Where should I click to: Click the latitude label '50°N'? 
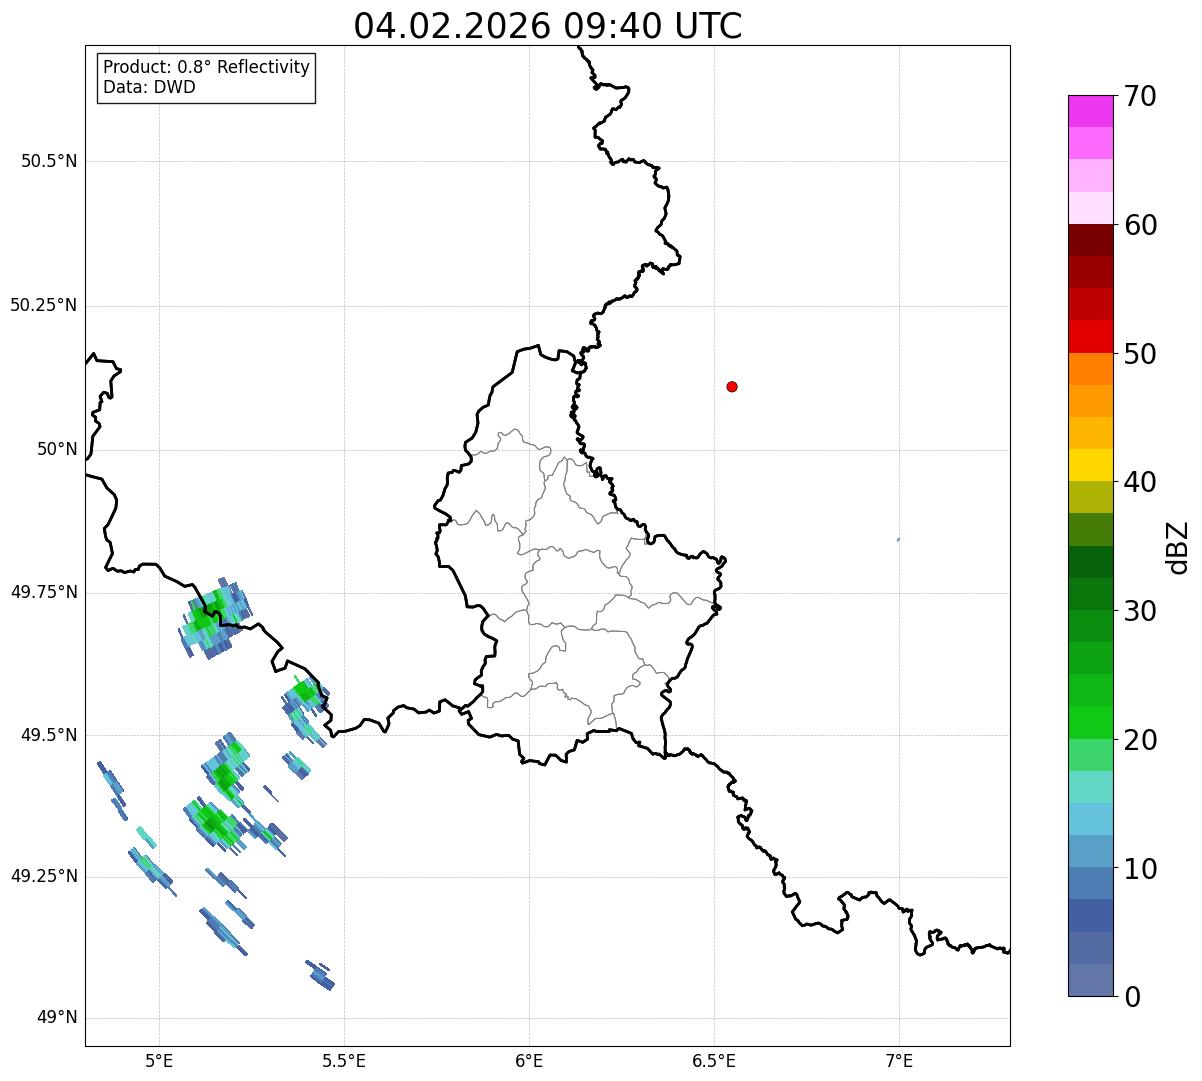click(57, 449)
